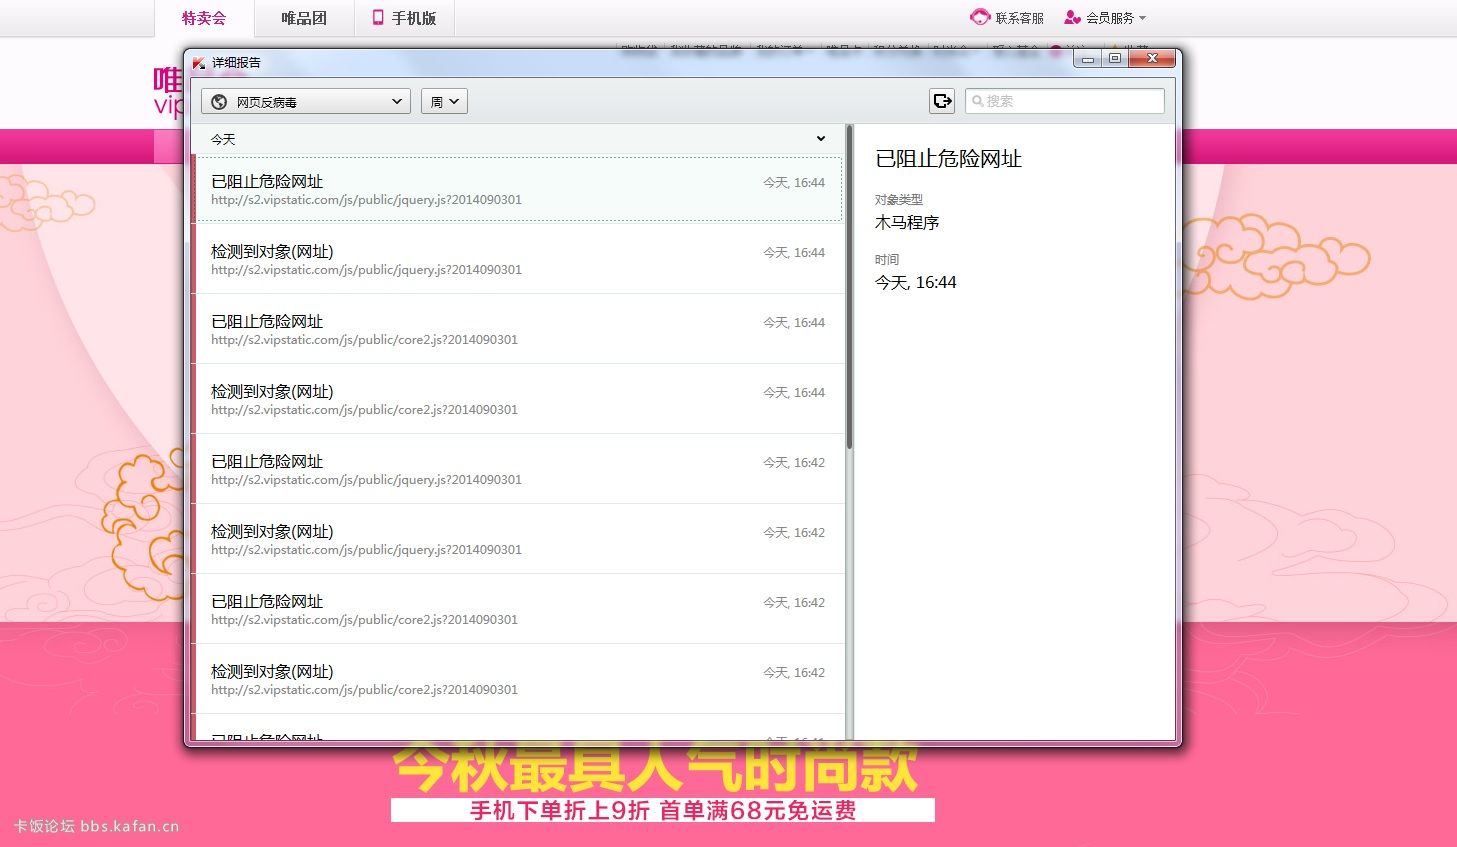
Task: Minimize the 详细报告 window
Action: (x=1088, y=59)
